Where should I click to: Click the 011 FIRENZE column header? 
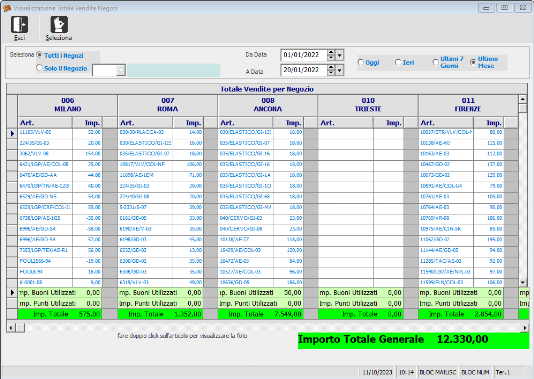(468, 105)
